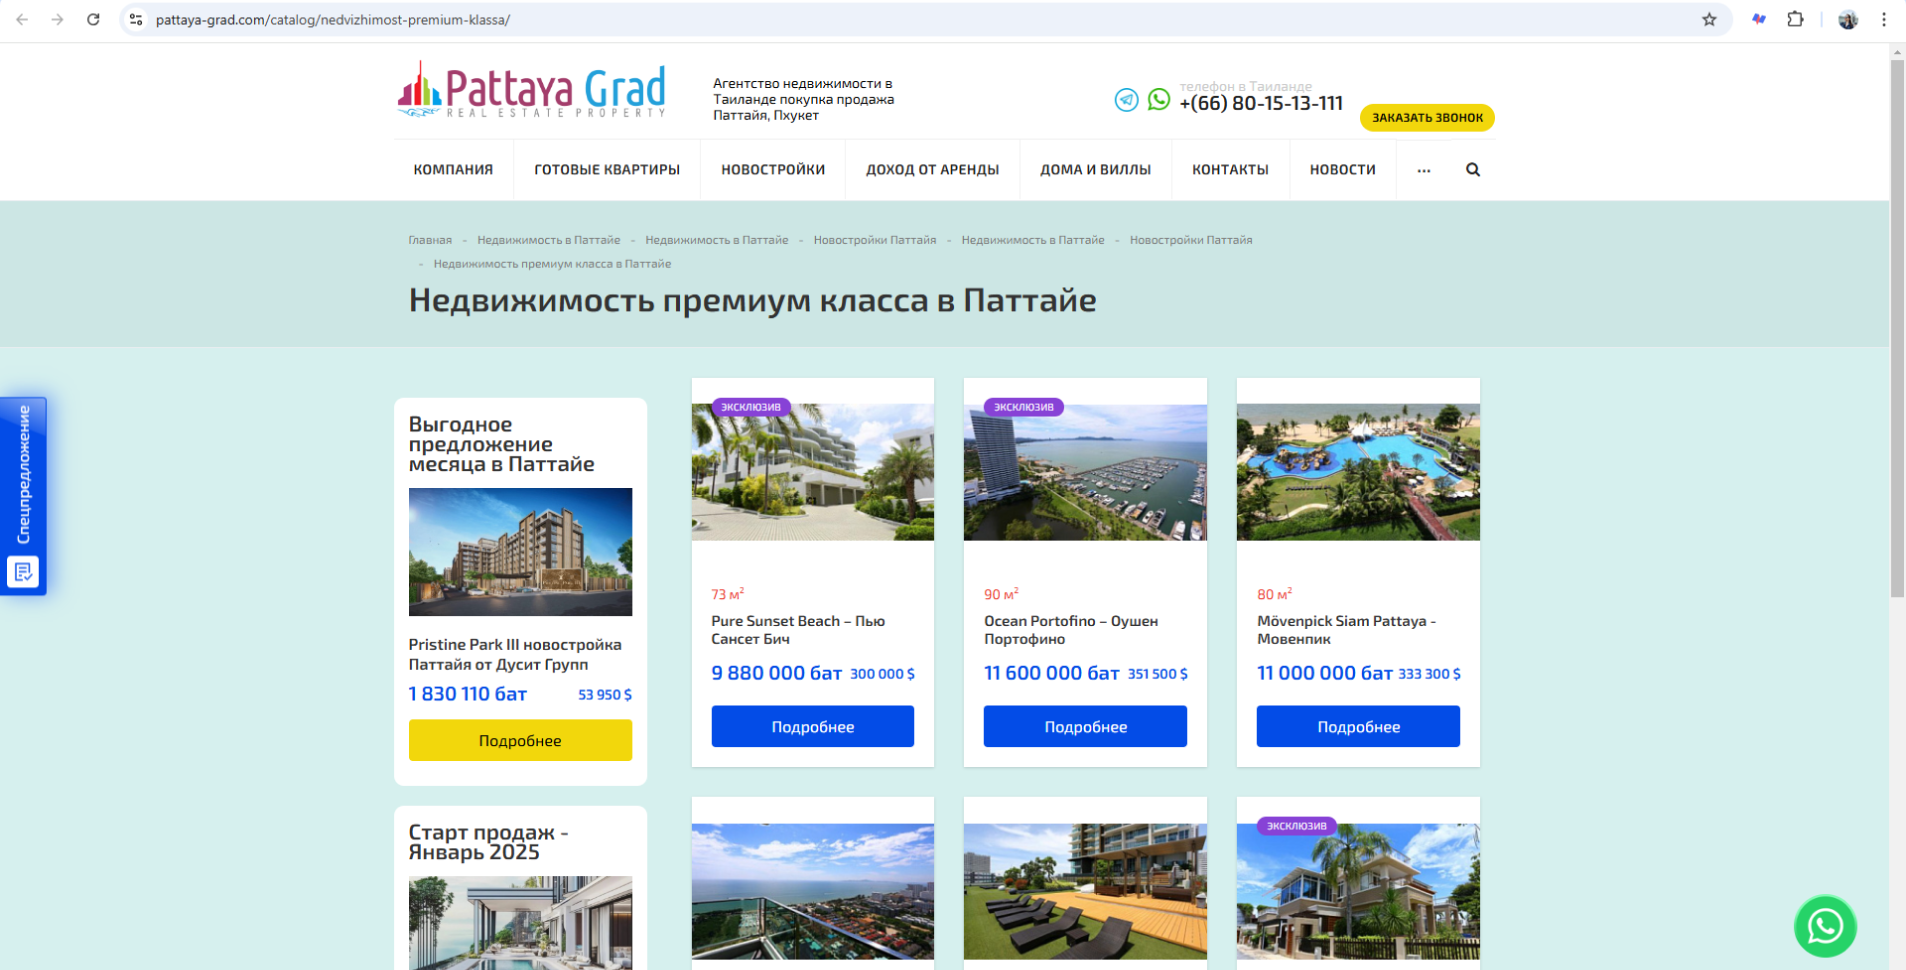This screenshot has height=970, width=1906.
Task: Click the ЗАКАЗАТЬ ЗВОНОК button
Action: pos(1427,118)
